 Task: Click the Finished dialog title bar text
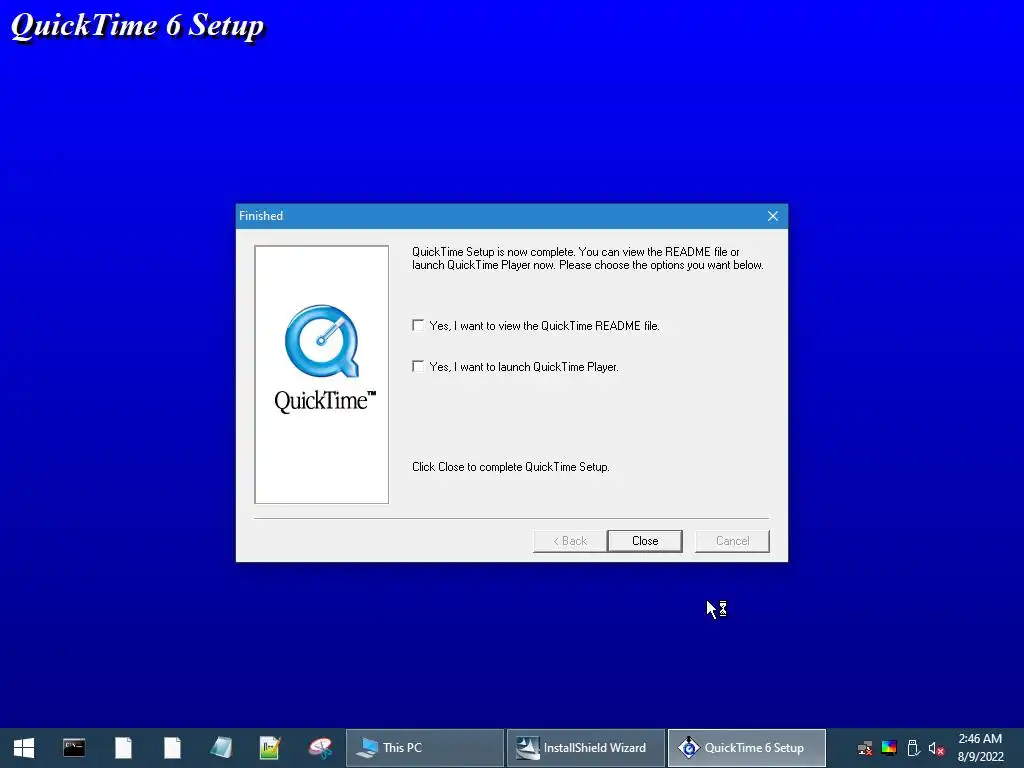[261, 216]
